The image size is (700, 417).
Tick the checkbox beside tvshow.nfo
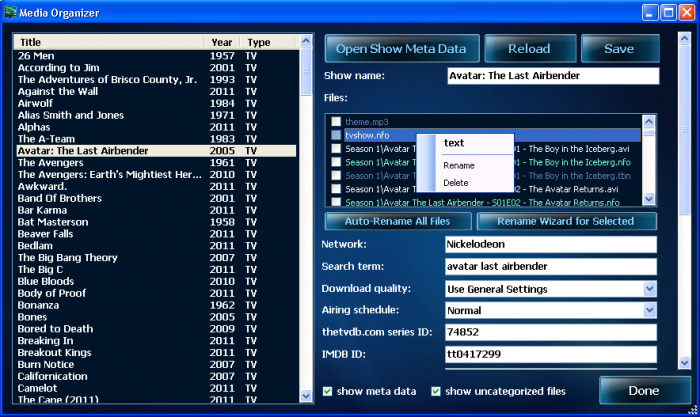(x=336, y=135)
